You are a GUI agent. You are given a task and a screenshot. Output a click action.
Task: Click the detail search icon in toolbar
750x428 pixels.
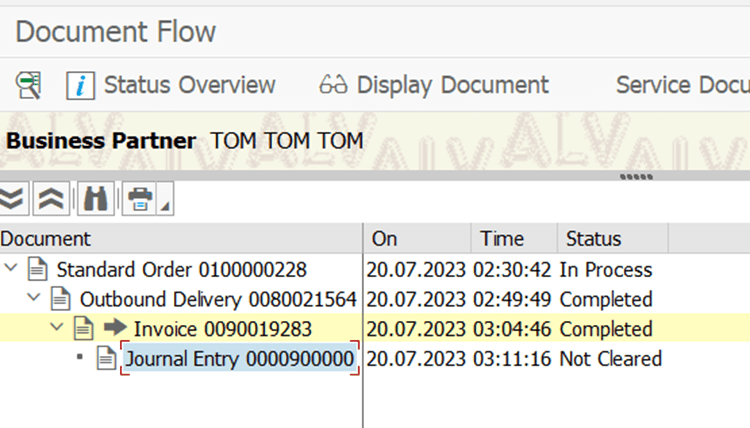click(x=29, y=85)
